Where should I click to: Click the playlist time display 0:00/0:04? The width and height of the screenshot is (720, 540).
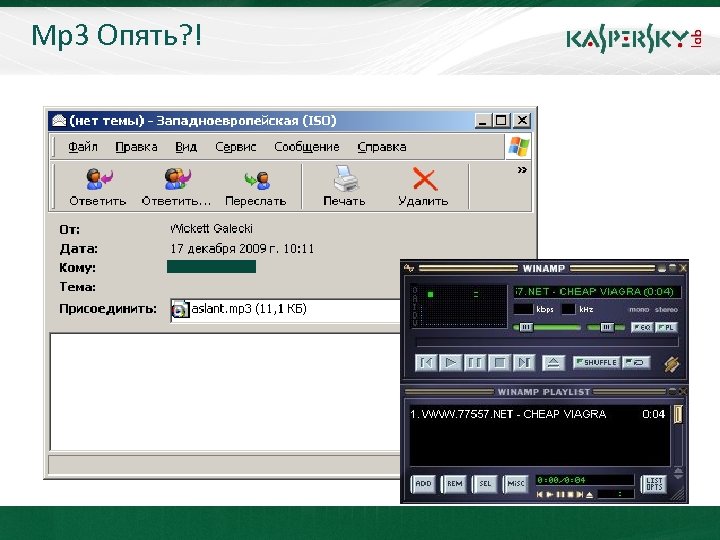pyautogui.click(x=584, y=480)
